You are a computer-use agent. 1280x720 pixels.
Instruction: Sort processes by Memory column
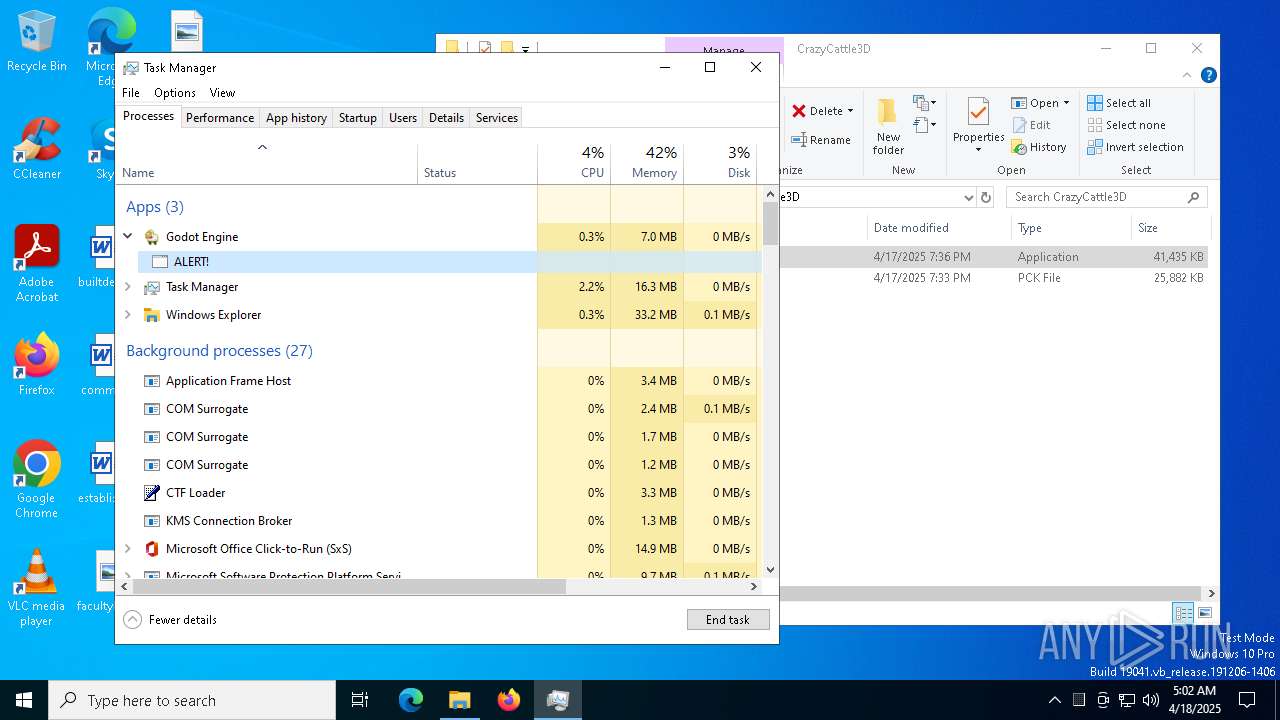tap(647, 163)
